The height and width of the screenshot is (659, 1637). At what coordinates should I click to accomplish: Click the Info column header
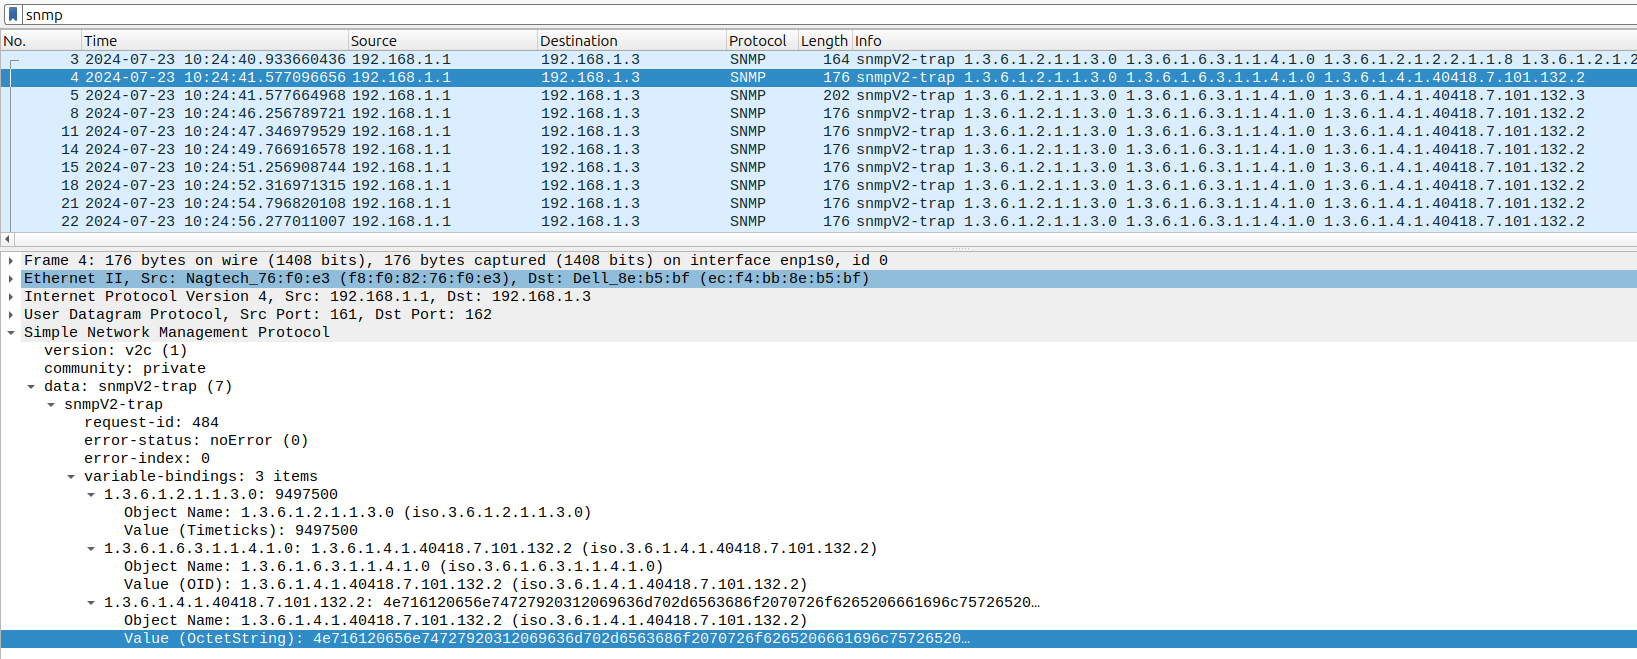(x=1244, y=41)
